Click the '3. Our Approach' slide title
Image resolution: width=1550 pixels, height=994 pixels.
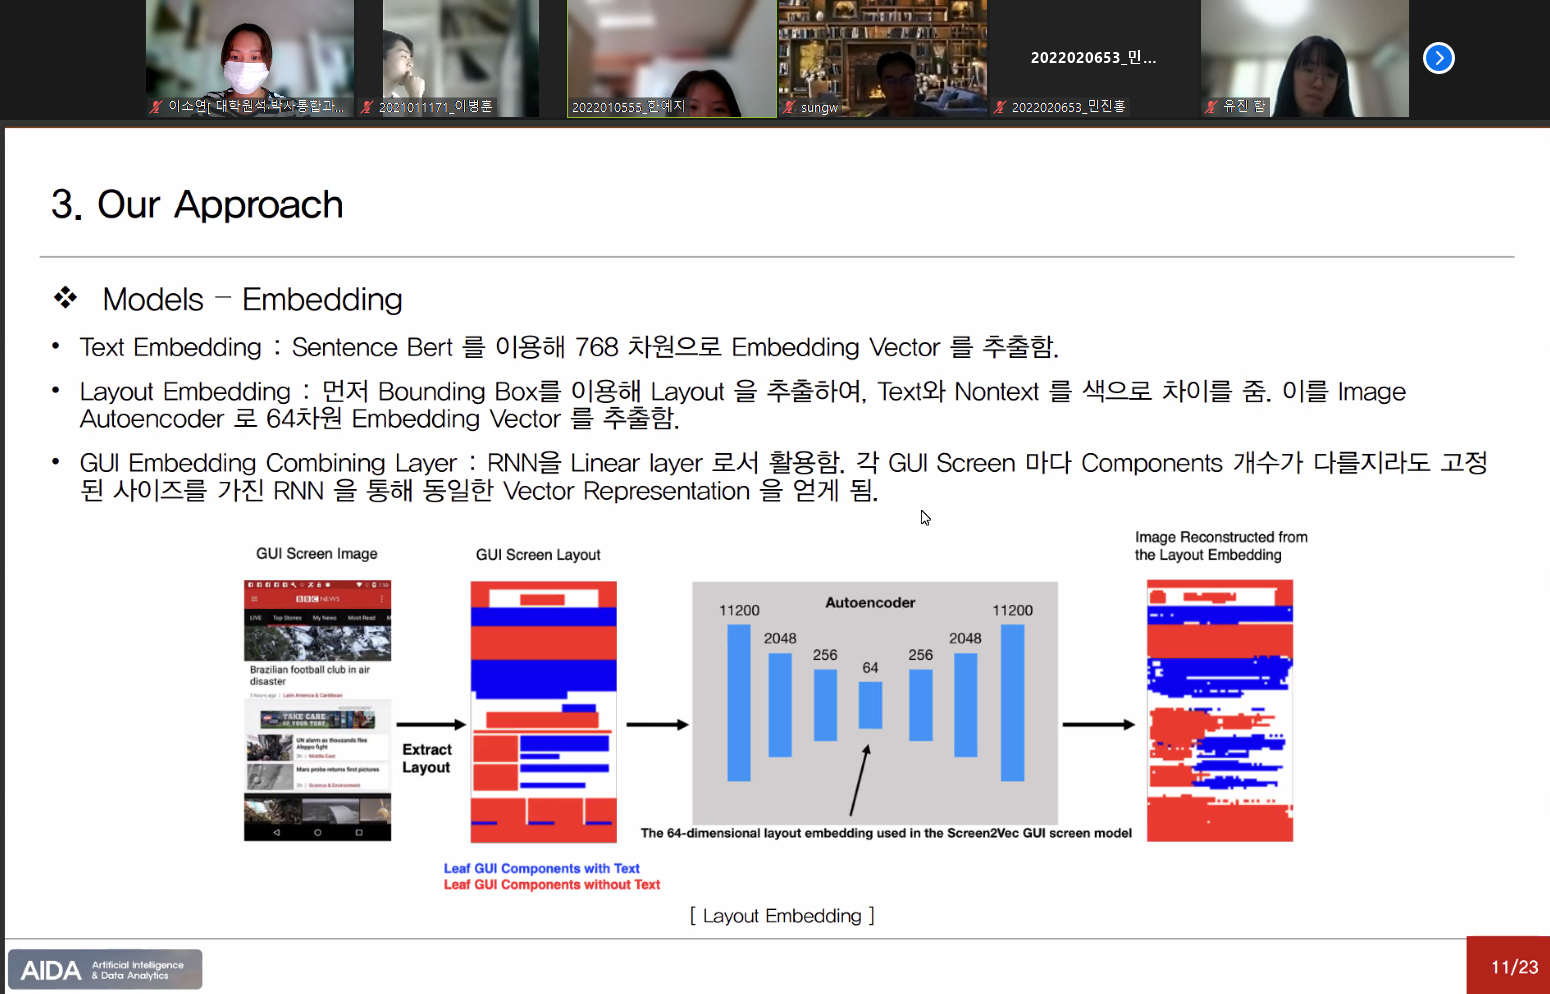pos(197,205)
